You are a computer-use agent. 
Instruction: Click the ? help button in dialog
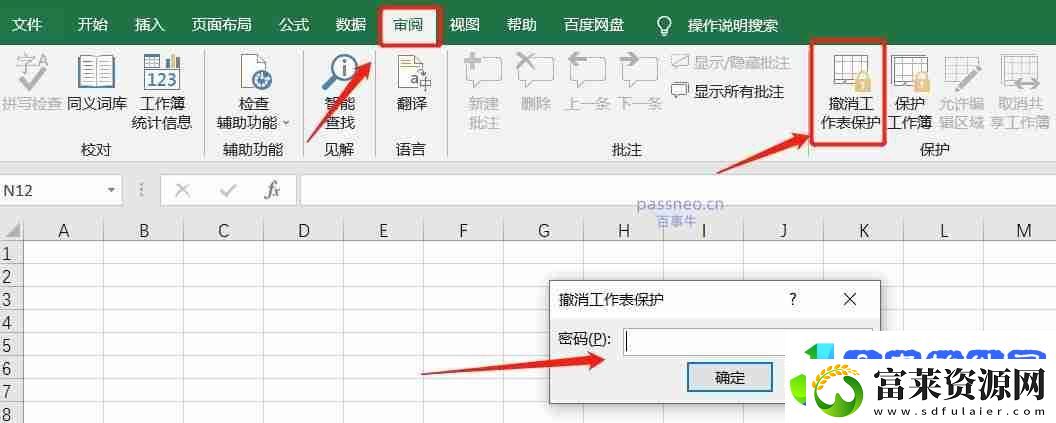tap(793, 300)
